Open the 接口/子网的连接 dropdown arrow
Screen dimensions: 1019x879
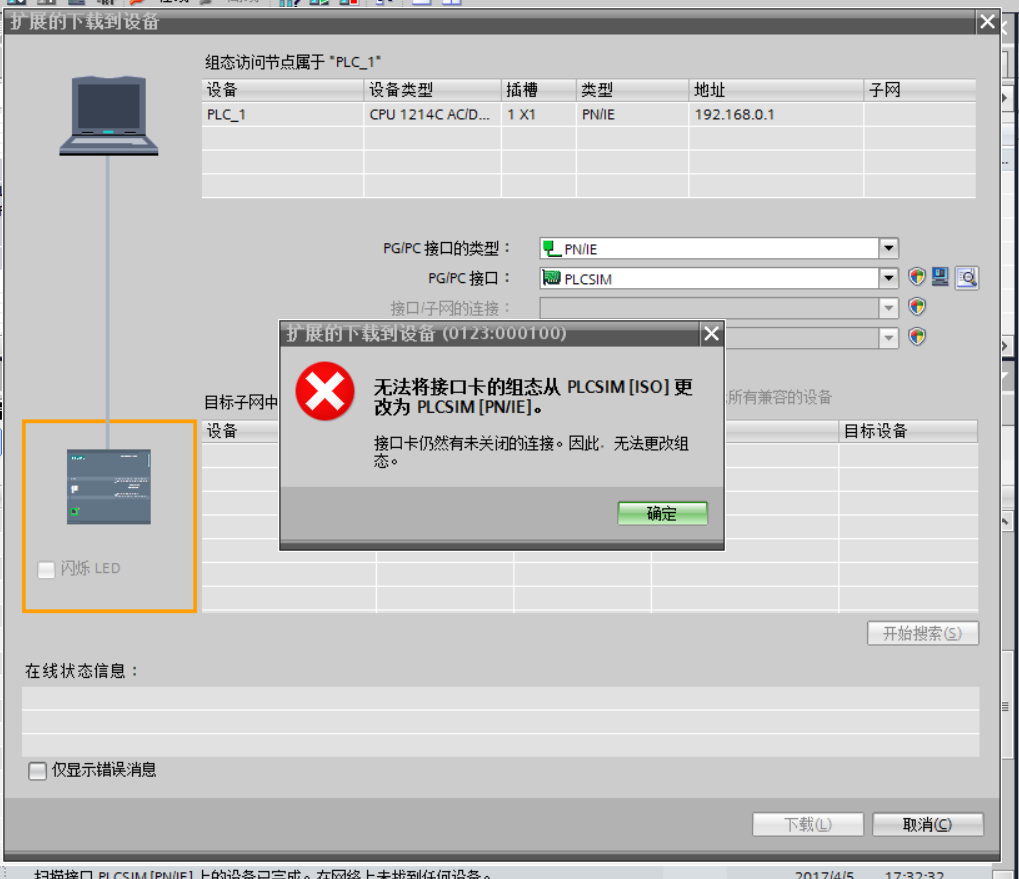(888, 308)
